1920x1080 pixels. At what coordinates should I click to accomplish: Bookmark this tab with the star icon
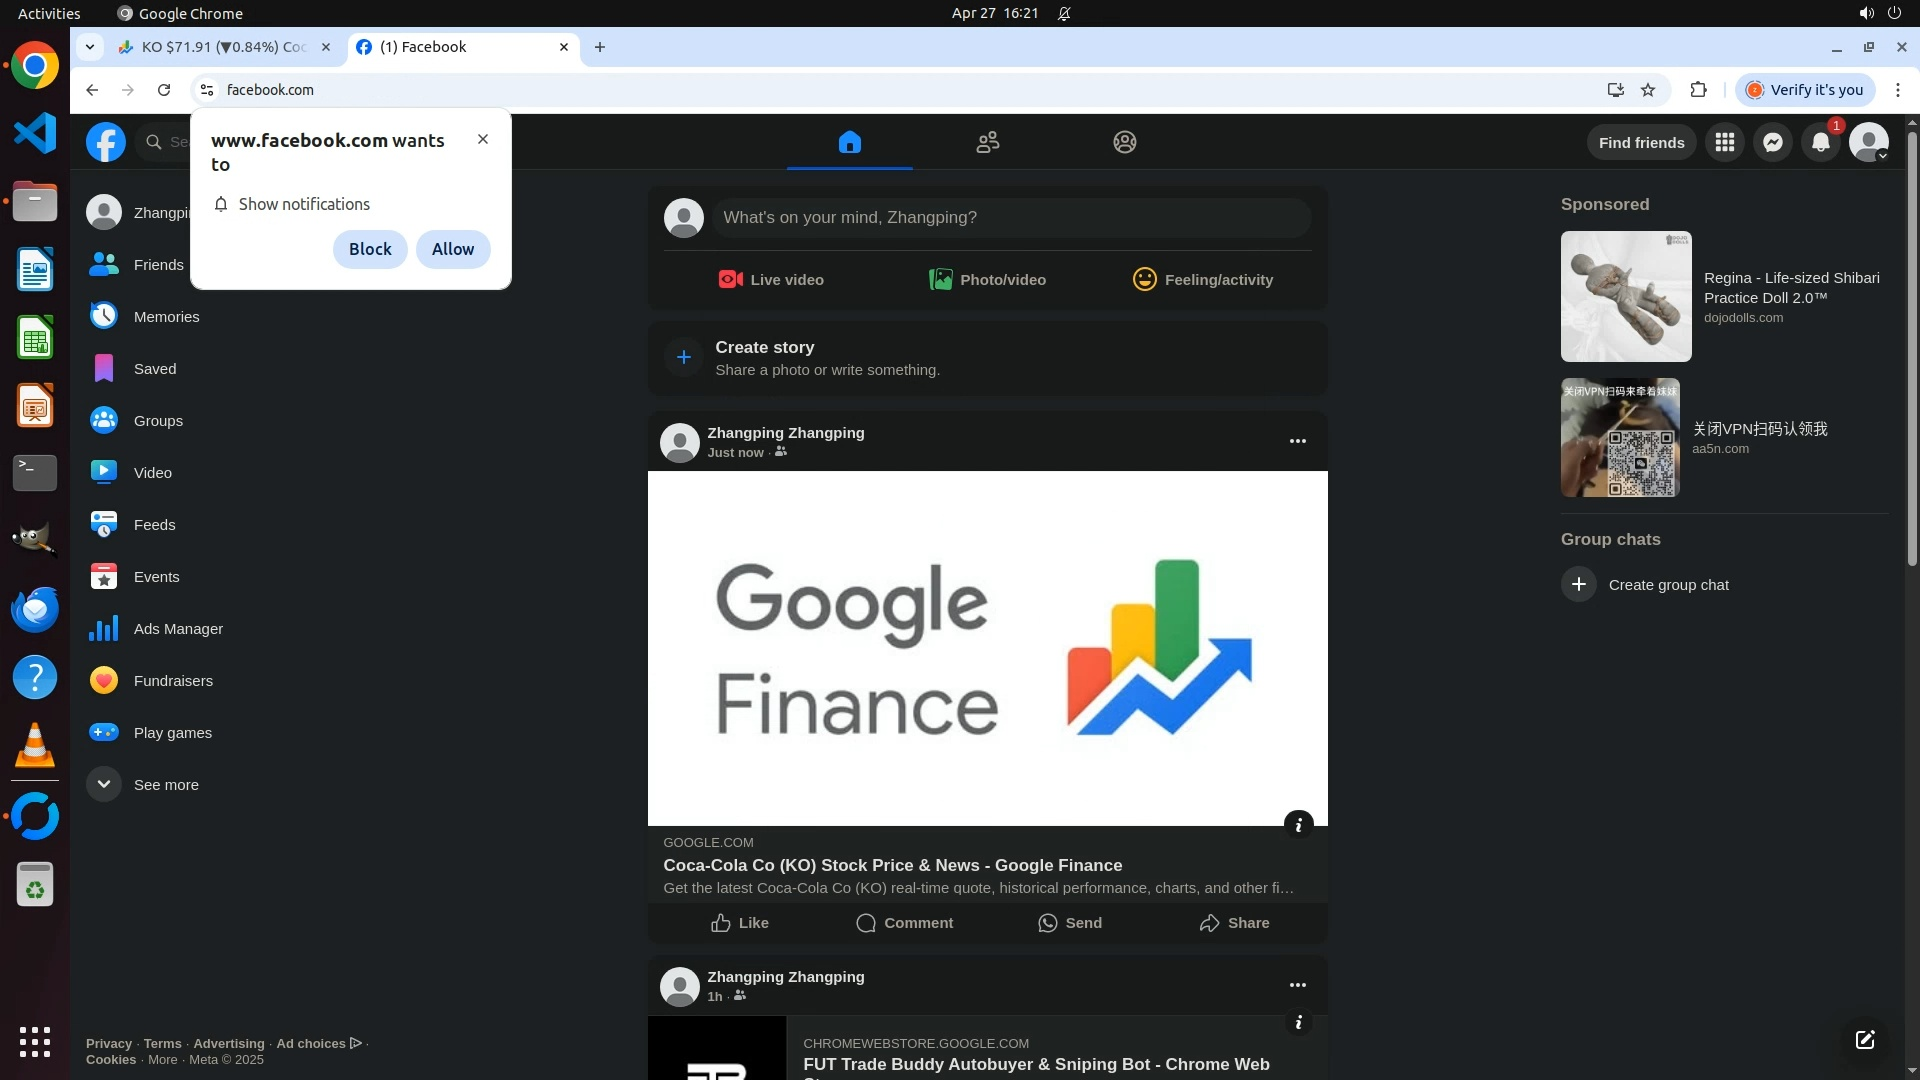point(1648,90)
